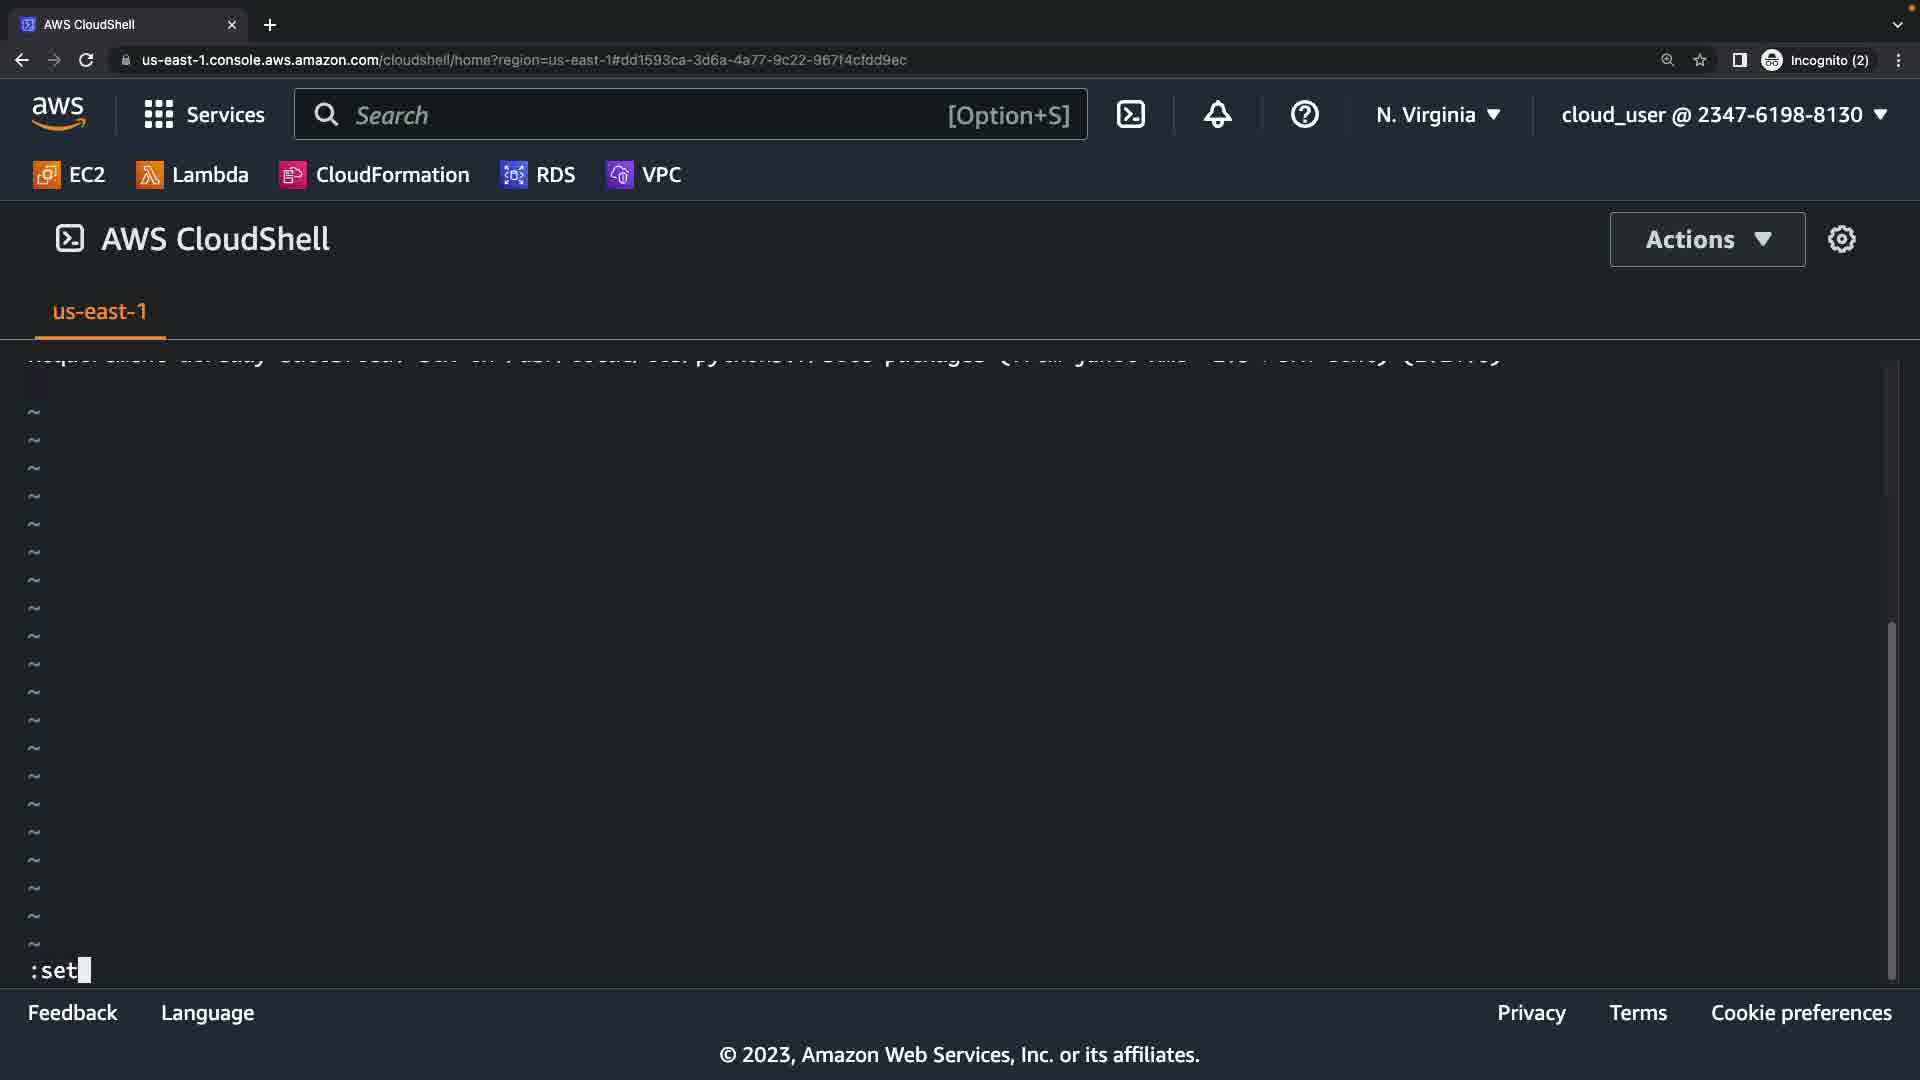Click the Feedback link

72,1013
